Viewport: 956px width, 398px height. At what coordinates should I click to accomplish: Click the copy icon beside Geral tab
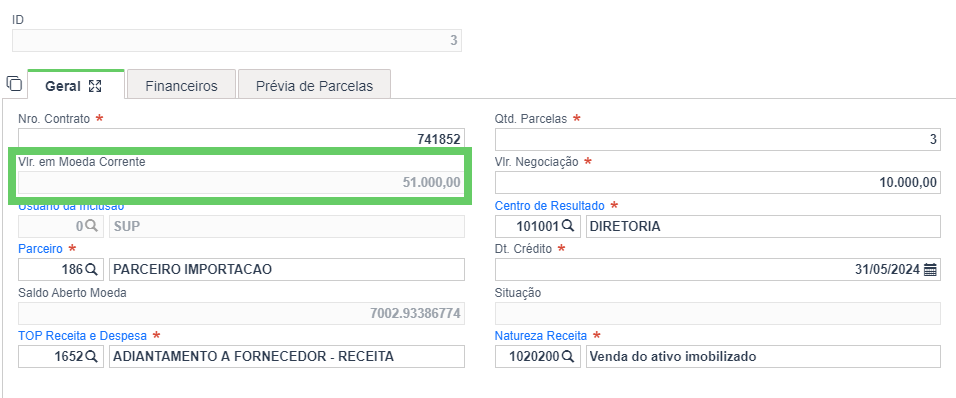[13, 83]
